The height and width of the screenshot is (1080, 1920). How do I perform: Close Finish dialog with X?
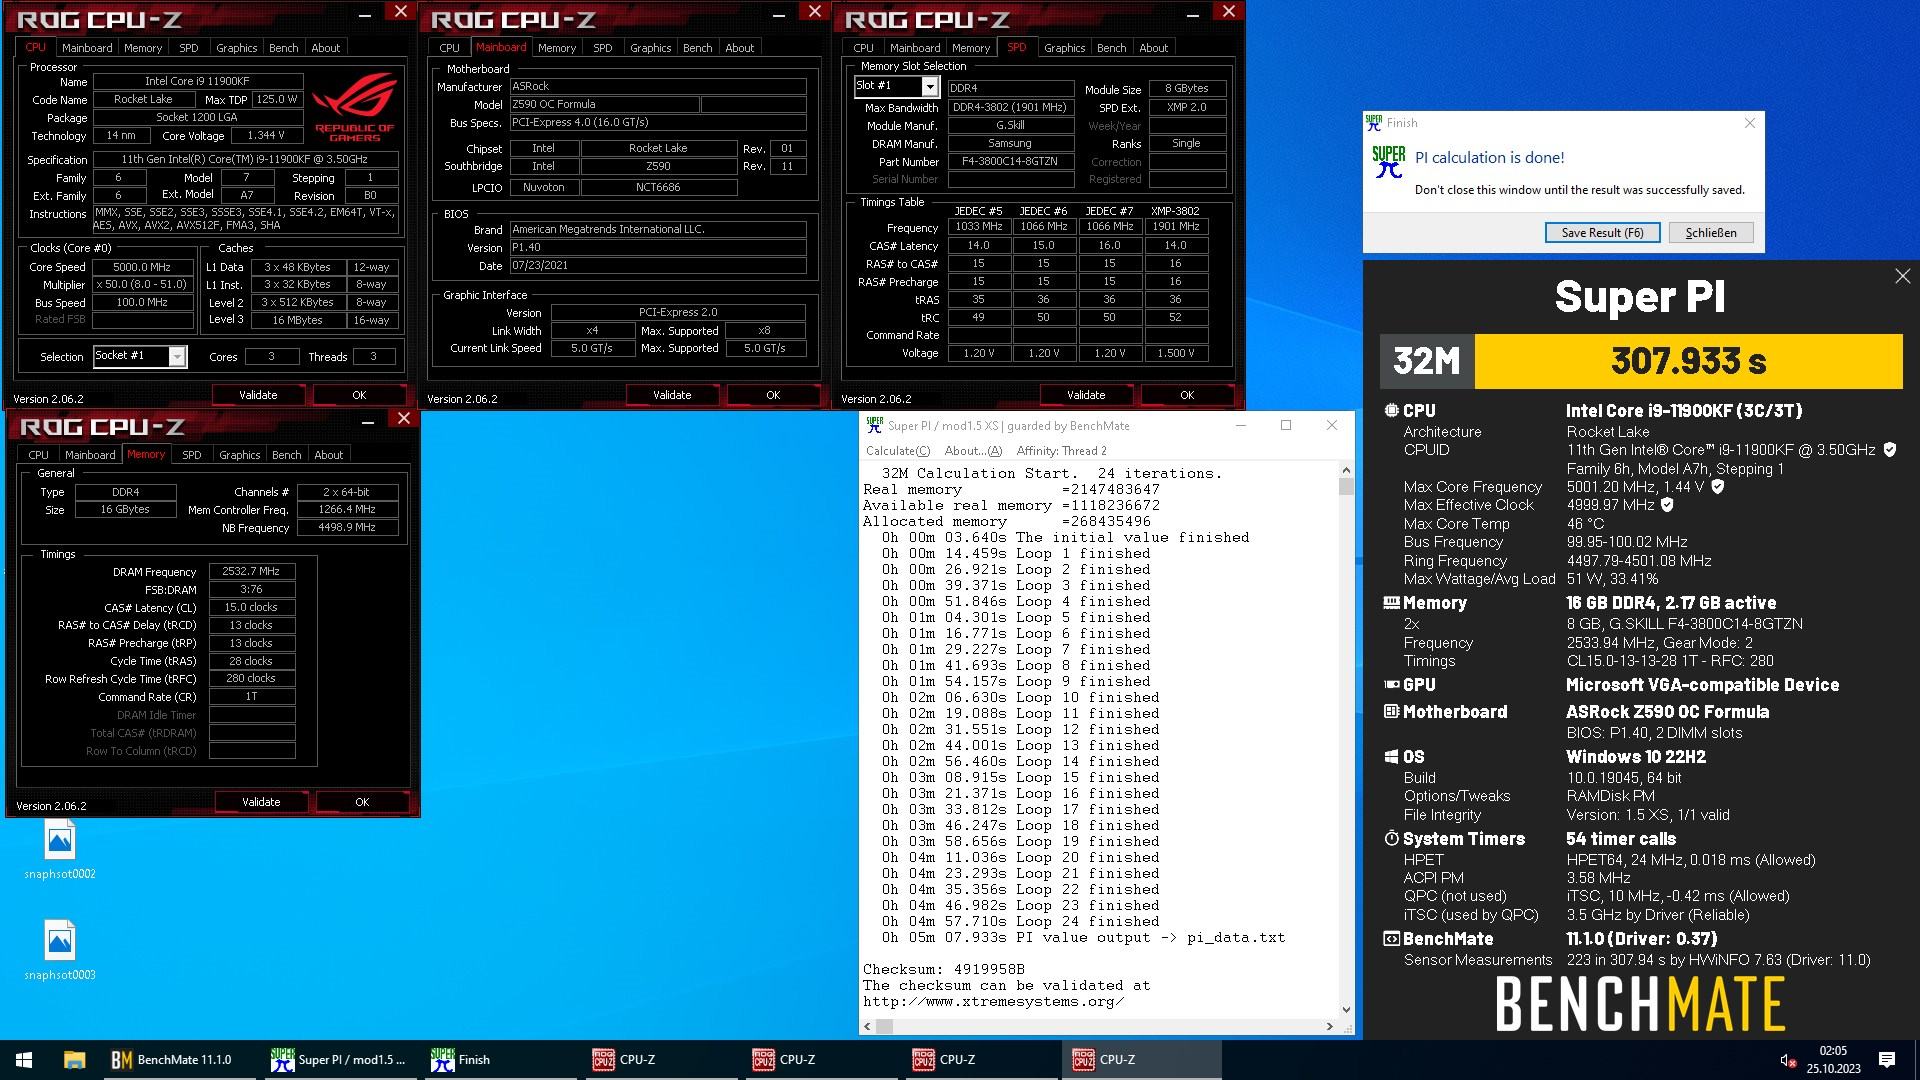point(1749,123)
